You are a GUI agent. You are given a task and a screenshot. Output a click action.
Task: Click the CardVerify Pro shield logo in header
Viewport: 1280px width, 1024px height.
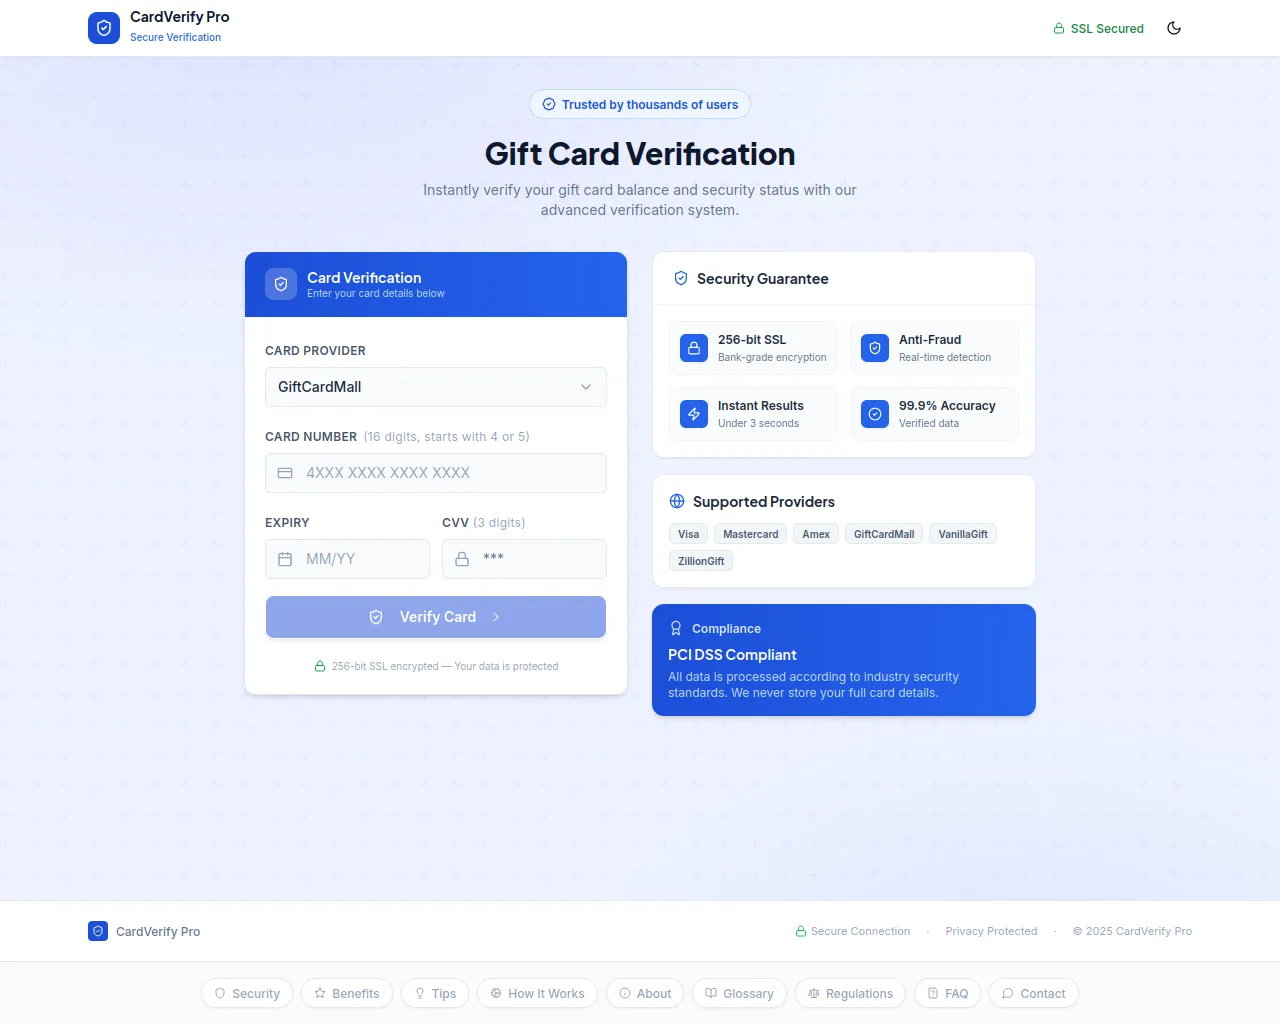click(104, 28)
